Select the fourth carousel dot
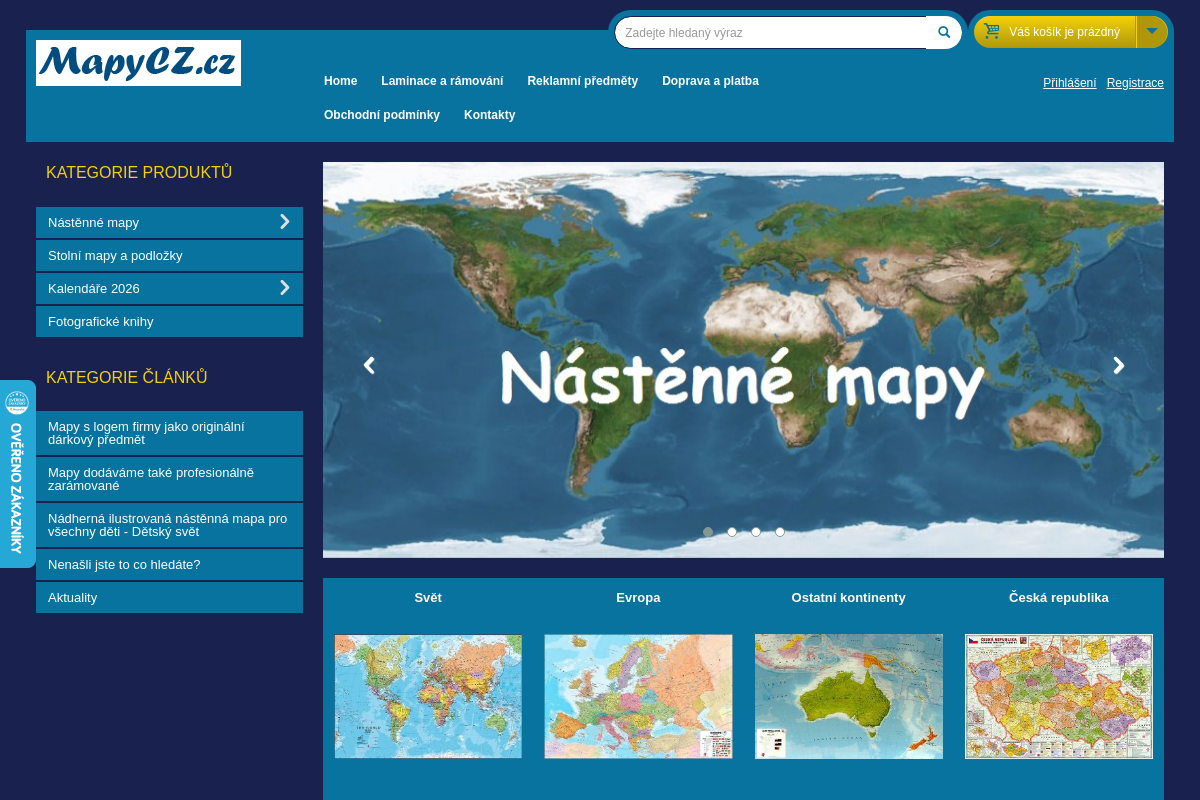Image resolution: width=1200 pixels, height=800 pixels. pyautogui.click(x=780, y=532)
